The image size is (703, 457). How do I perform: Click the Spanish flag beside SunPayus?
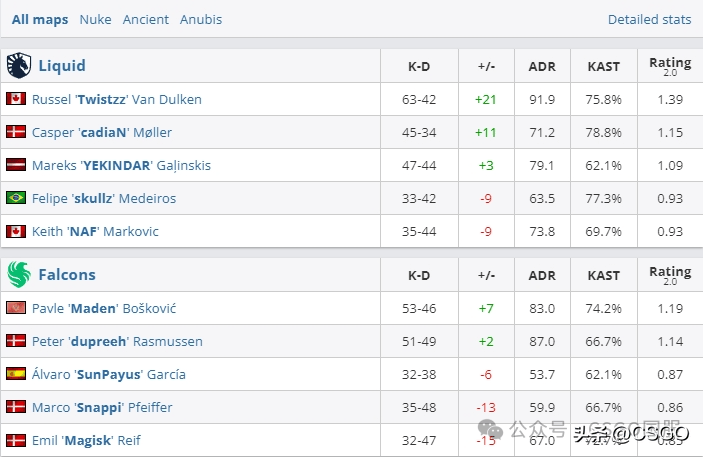coord(16,374)
